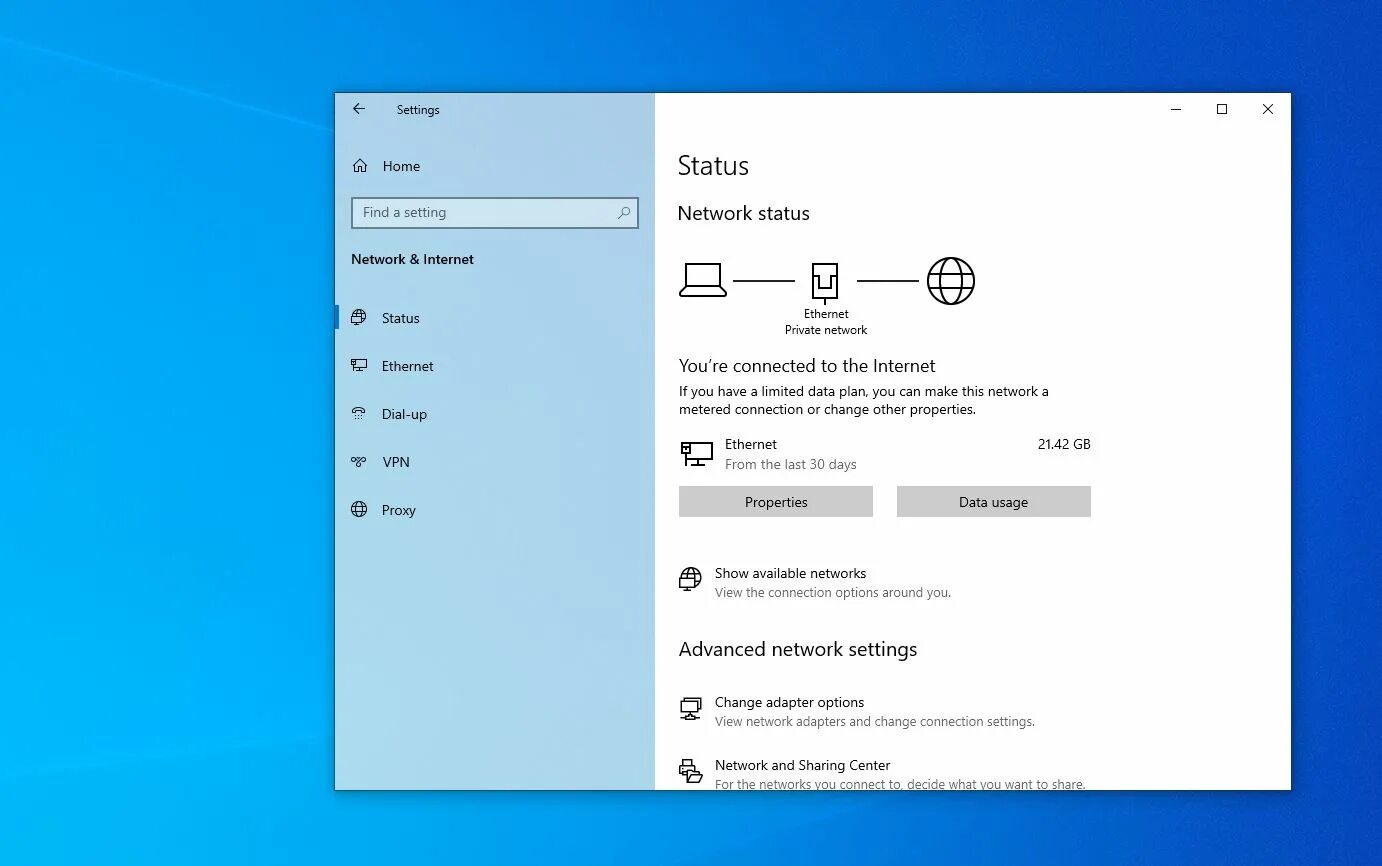This screenshot has height=866, width=1382.
Task: Click the 'From the last 30 days' text
Action: [x=791, y=464]
